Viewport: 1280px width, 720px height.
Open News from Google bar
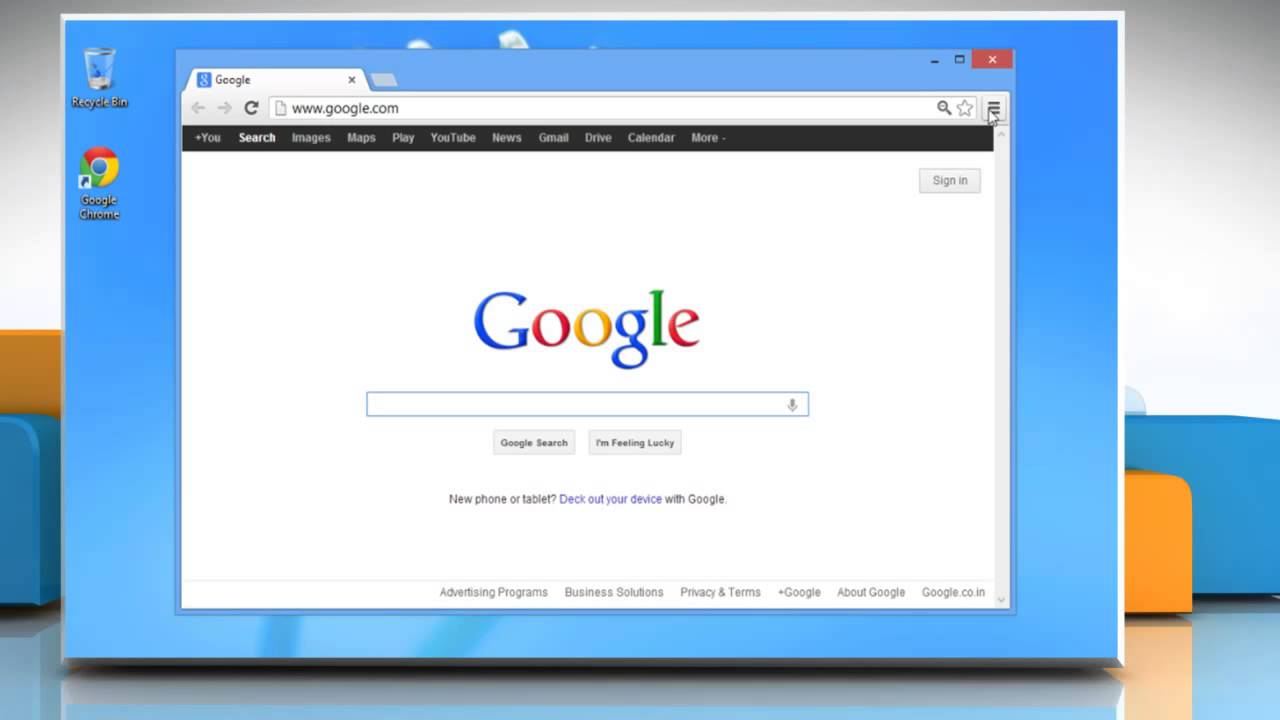click(506, 138)
